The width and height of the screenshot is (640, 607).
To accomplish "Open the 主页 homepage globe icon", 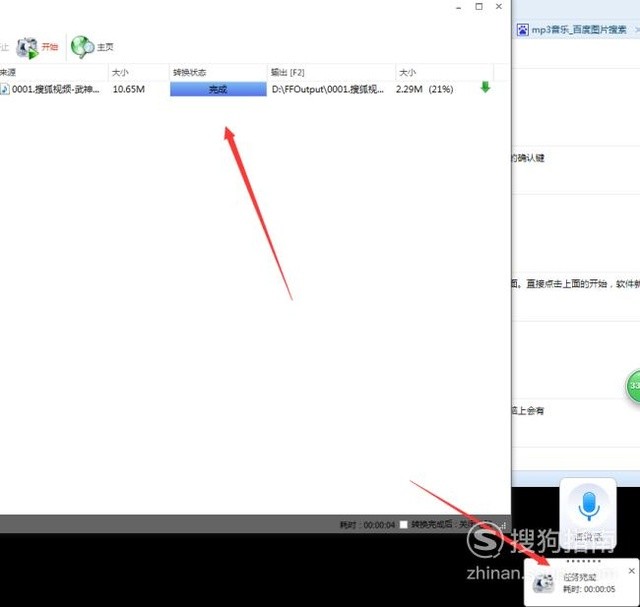I will pyautogui.click(x=82, y=47).
